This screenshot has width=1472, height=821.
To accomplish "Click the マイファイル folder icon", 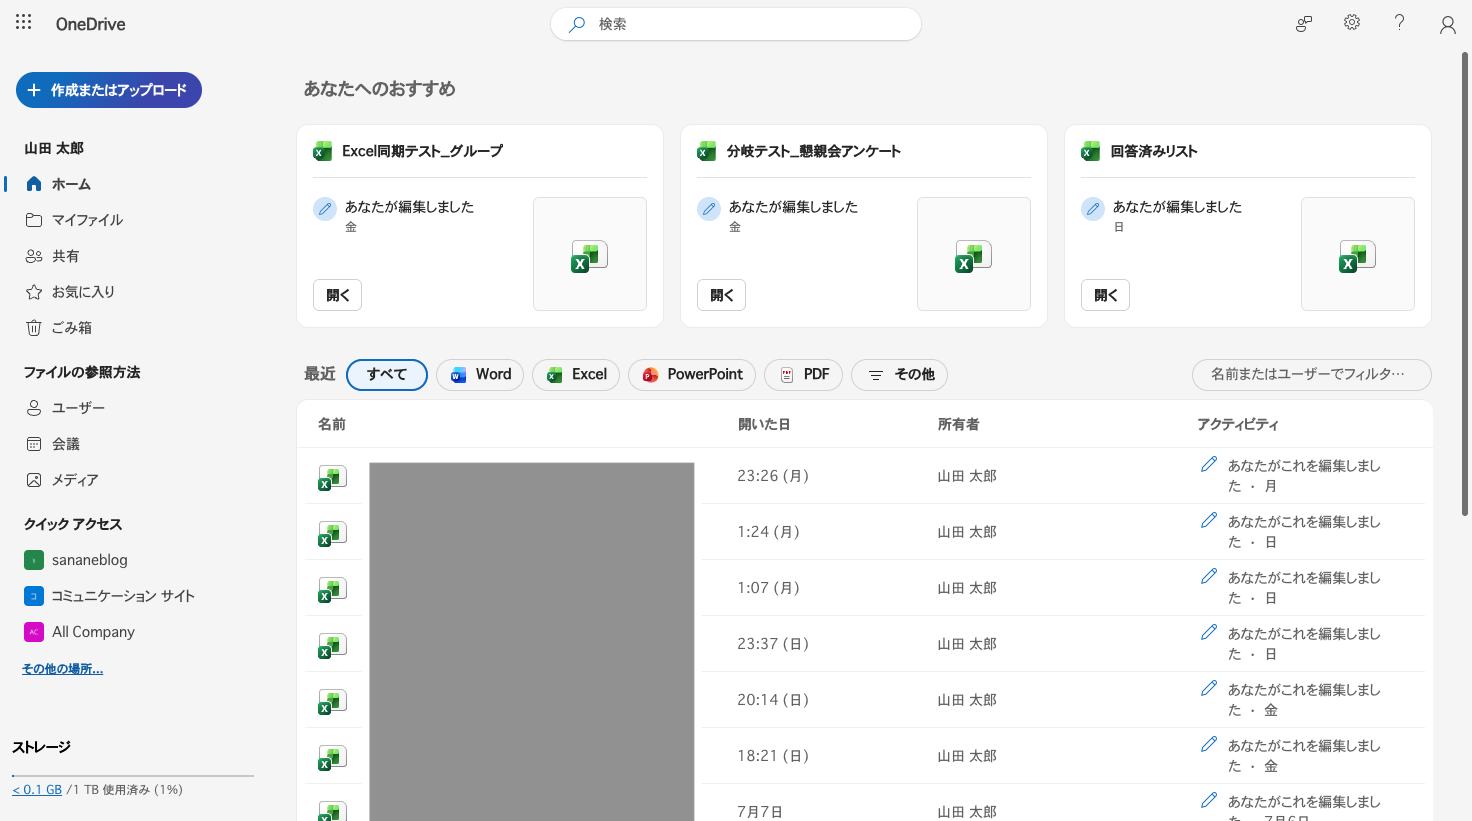I will 34,220.
